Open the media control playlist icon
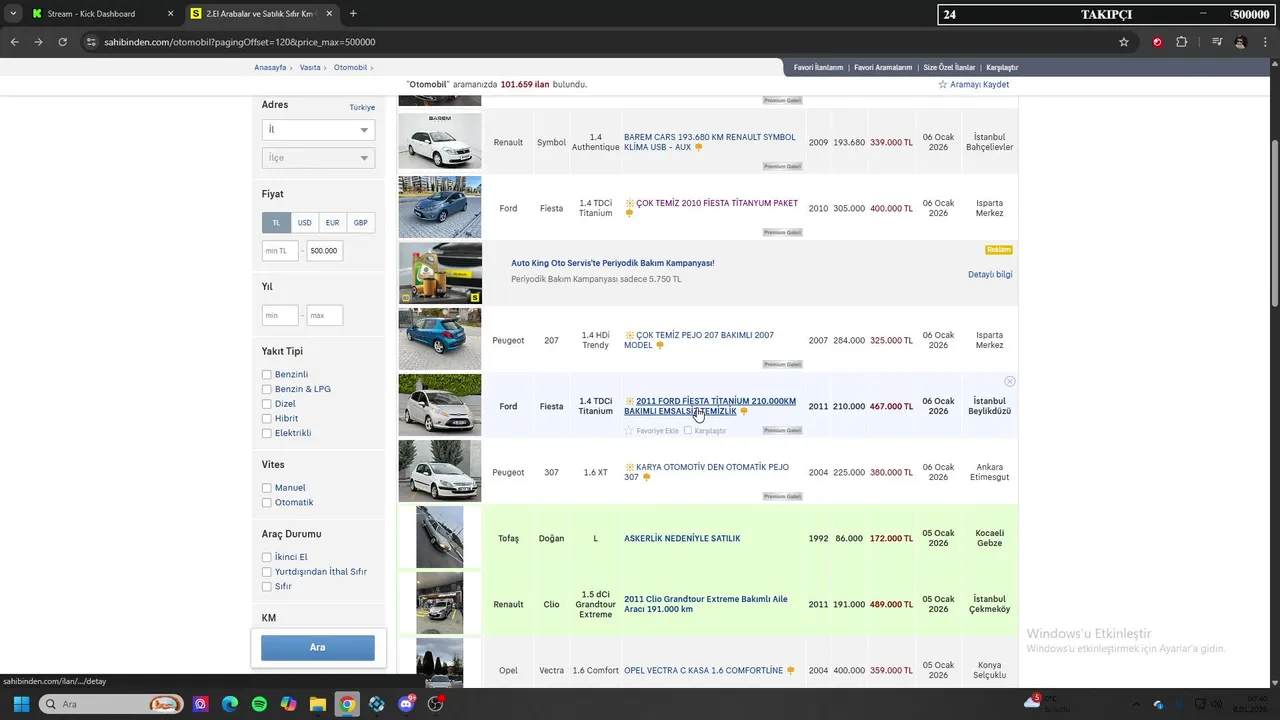Image resolution: width=1280 pixels, height=720 pixels. 1216,42
